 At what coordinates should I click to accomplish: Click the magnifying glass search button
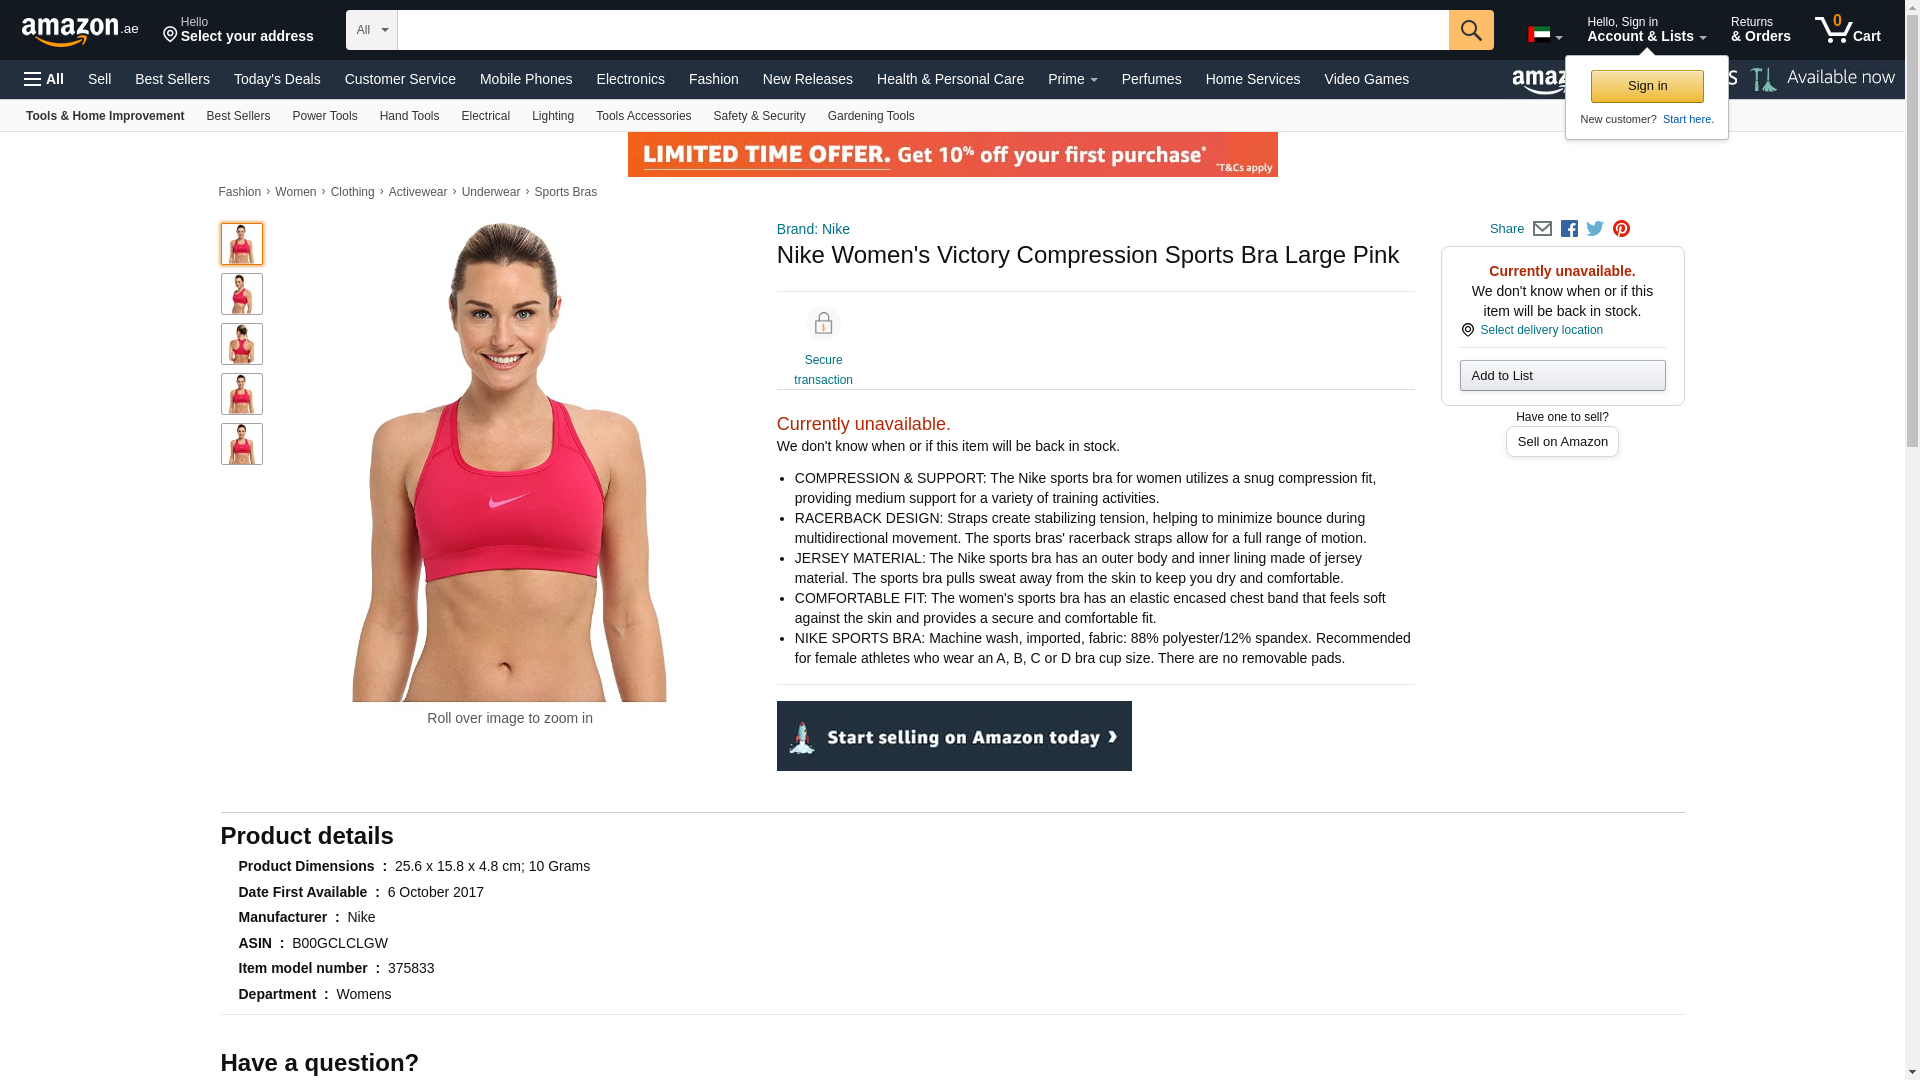(1470, 30)
